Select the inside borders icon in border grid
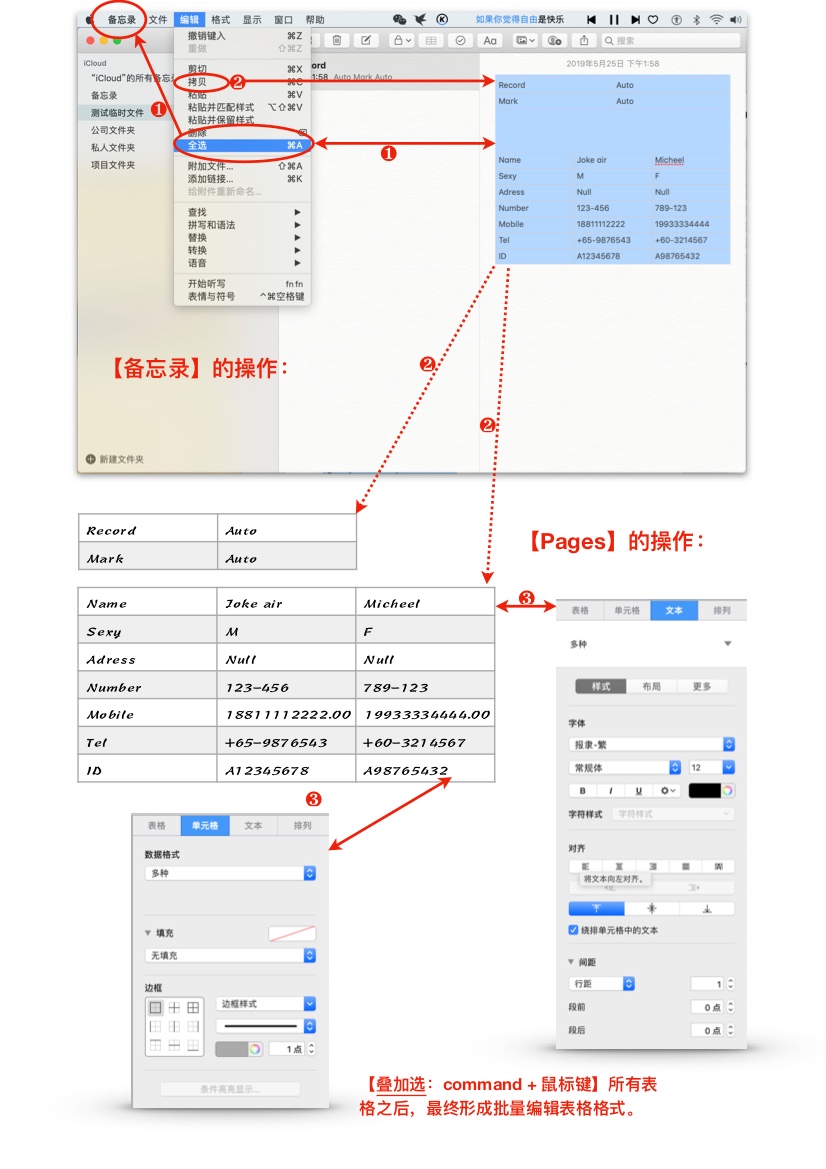The height and width of the screenshot is (1169, 826). [x=174, y=1007]
